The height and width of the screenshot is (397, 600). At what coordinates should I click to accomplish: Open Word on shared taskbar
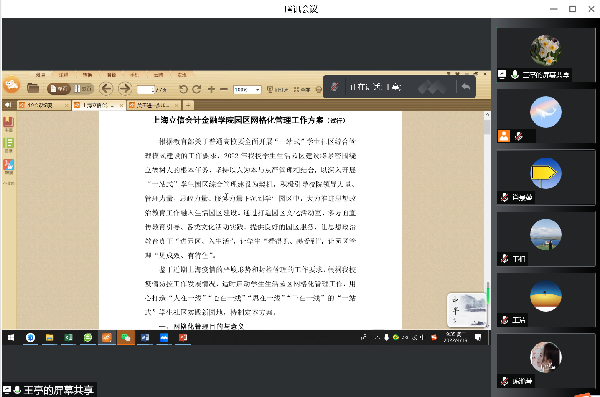click(145, 337)
